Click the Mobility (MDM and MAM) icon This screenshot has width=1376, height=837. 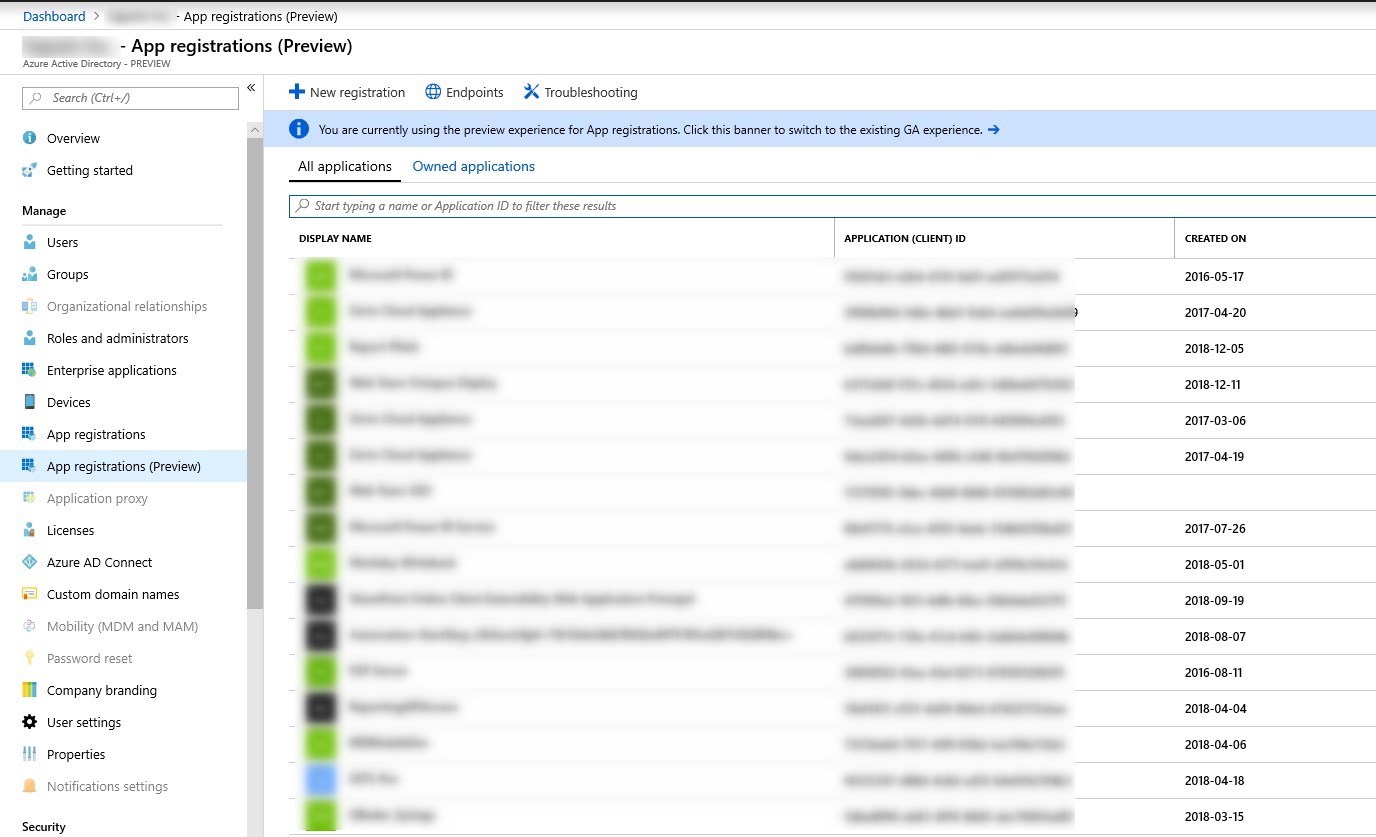point(29,626)
